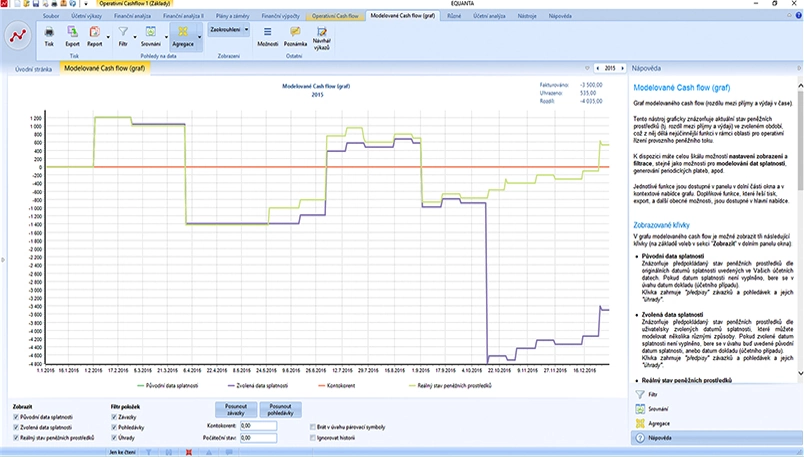This screenshot has height=457, width=804.
Task: Toggle the Agregace icon in ribbon
Action: [183, 32]
